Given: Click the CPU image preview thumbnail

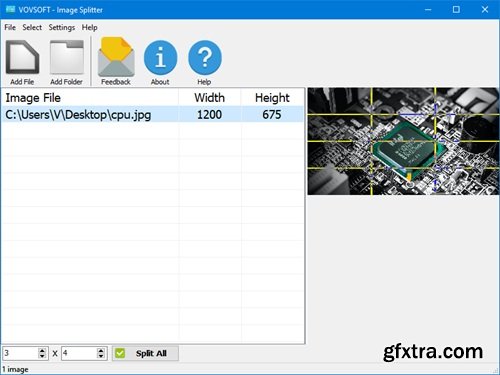Looking at the screenshot, I should [x=403, y=141].
